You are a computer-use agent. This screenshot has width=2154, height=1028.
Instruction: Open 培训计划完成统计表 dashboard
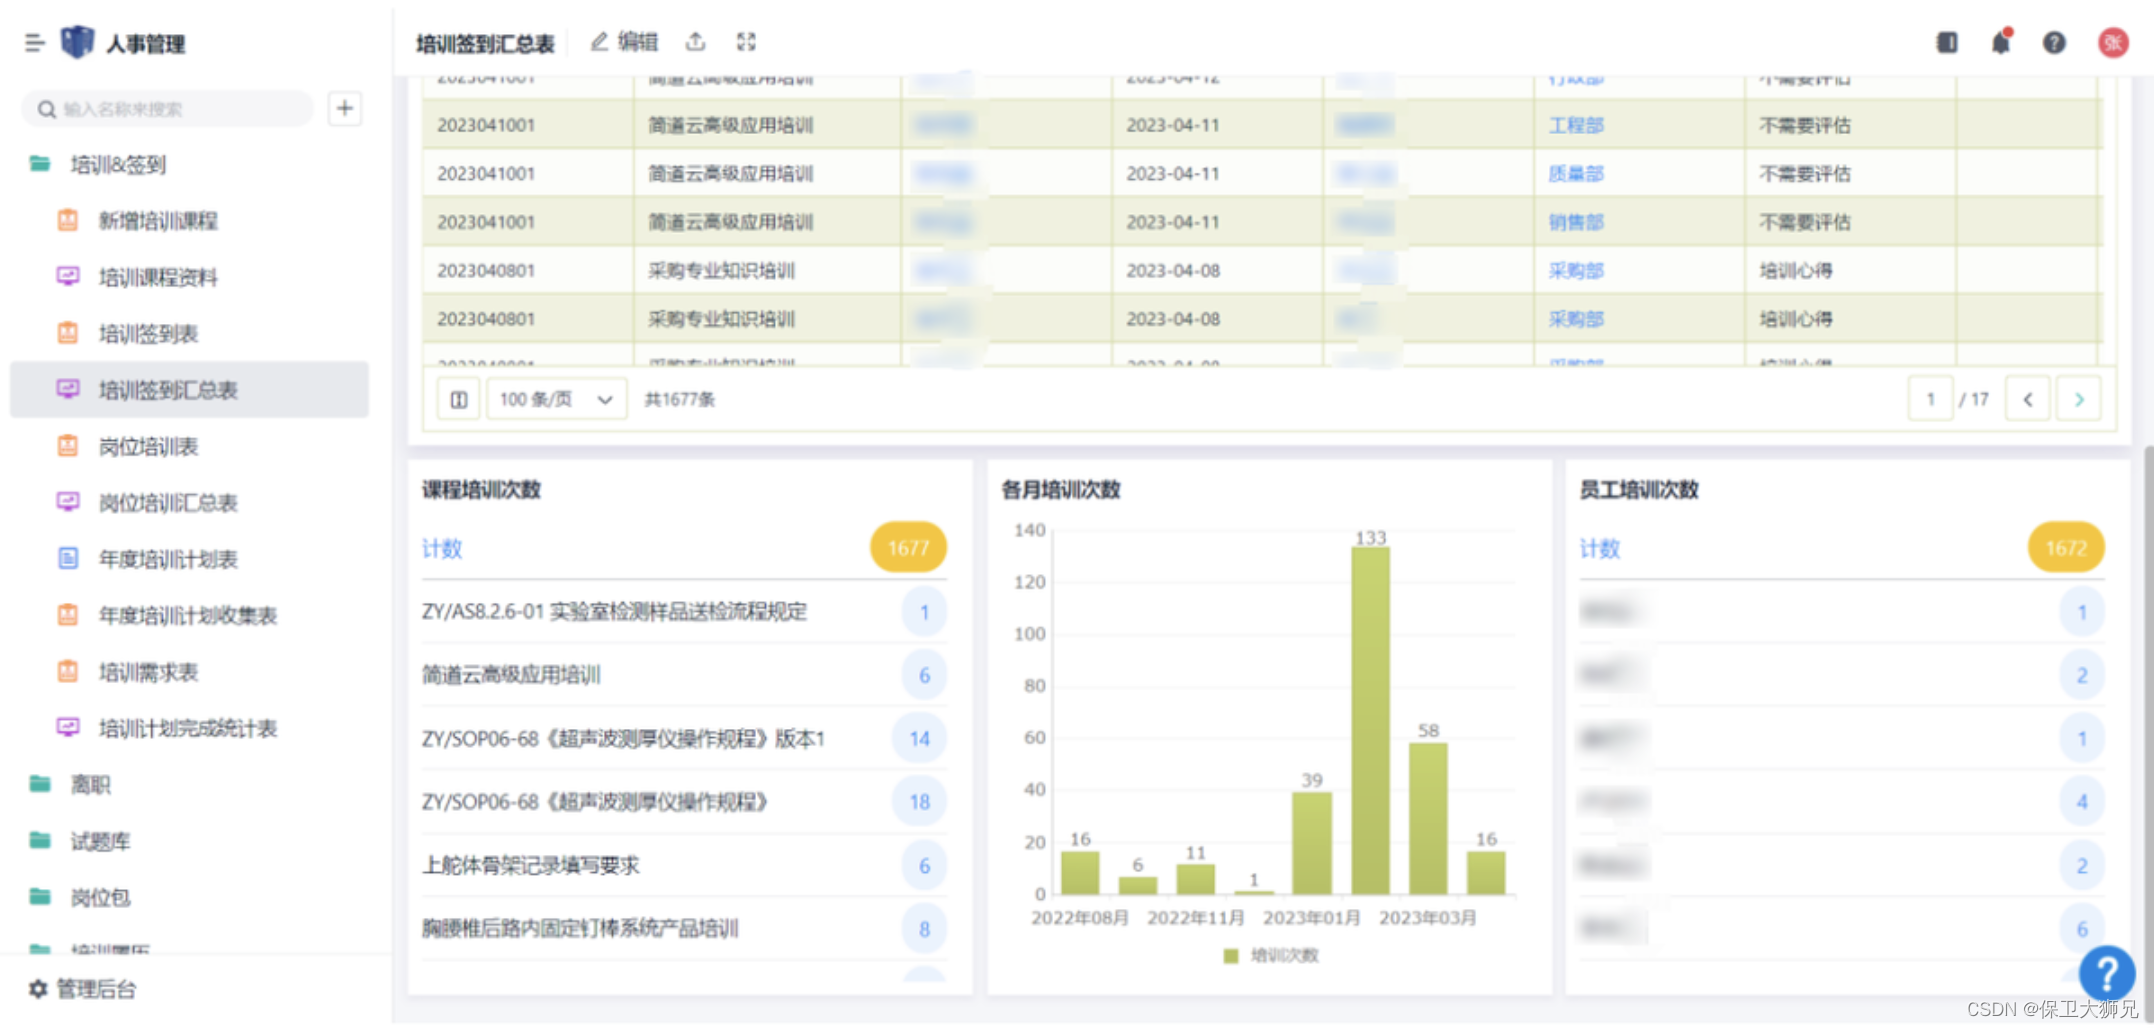click(187, 728)
